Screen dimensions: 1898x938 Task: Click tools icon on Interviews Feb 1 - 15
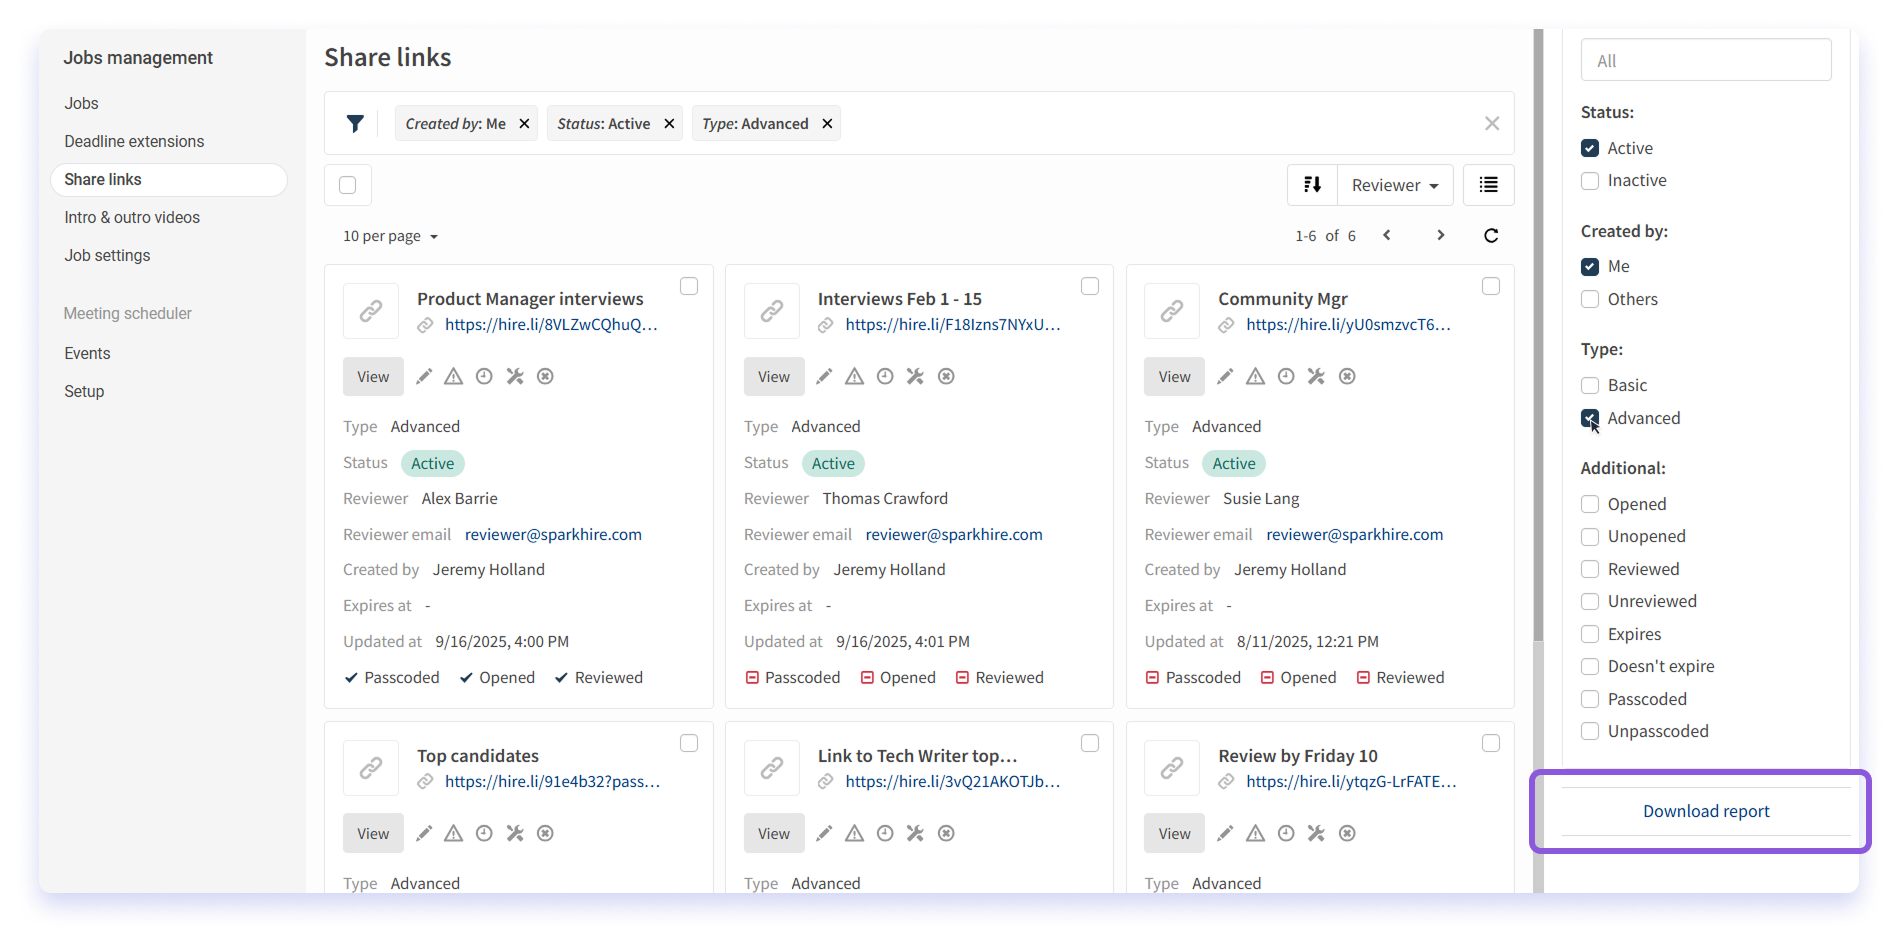coord(915,377)
